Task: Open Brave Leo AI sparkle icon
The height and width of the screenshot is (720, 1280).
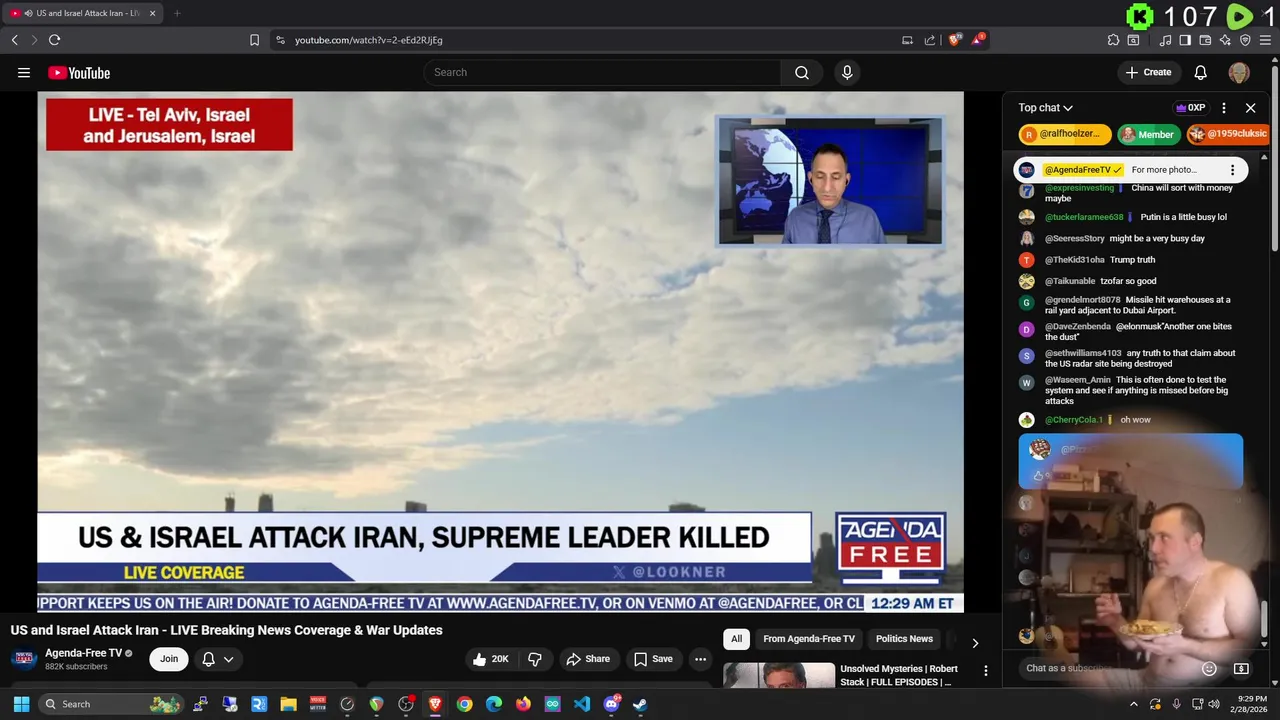Action: coord(1225,40)
